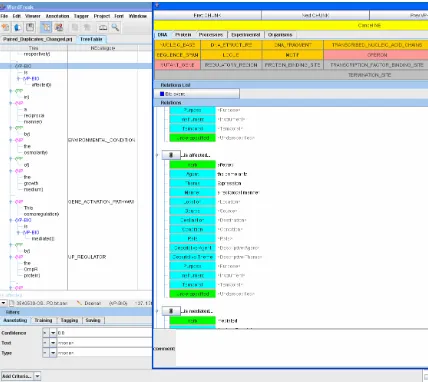Click the blue color swatch in Relations List
The width and height of the screenshot is (428, 382).
click(162, 94)
